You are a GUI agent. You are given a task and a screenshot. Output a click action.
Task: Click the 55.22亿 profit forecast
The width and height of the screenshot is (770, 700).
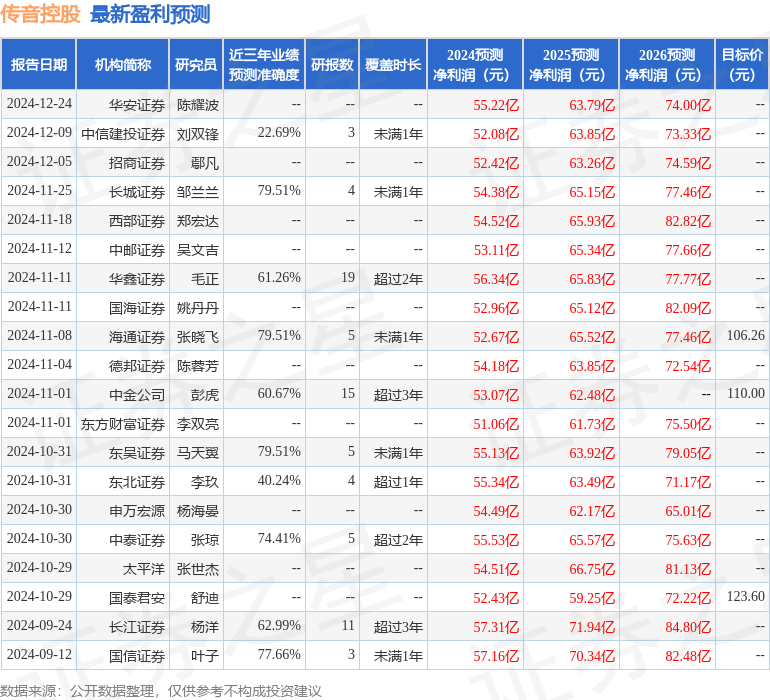[x=496, y=105]
